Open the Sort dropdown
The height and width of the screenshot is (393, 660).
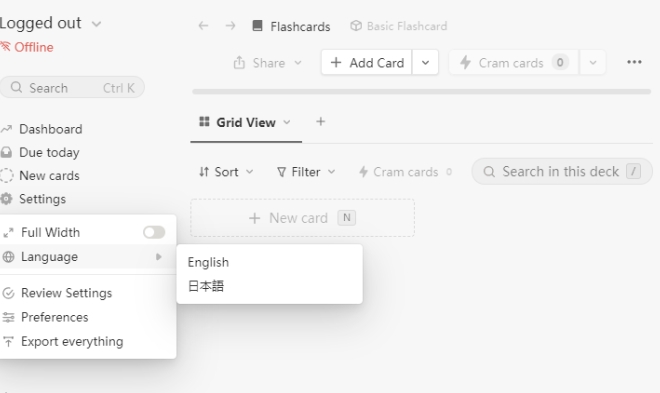coord(226,172)
